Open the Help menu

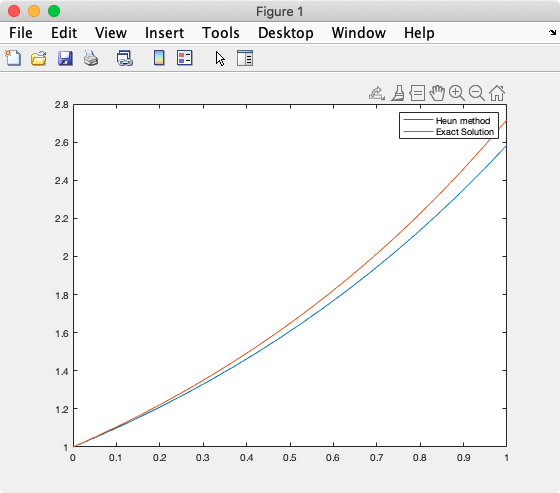(x=419, y=33)
